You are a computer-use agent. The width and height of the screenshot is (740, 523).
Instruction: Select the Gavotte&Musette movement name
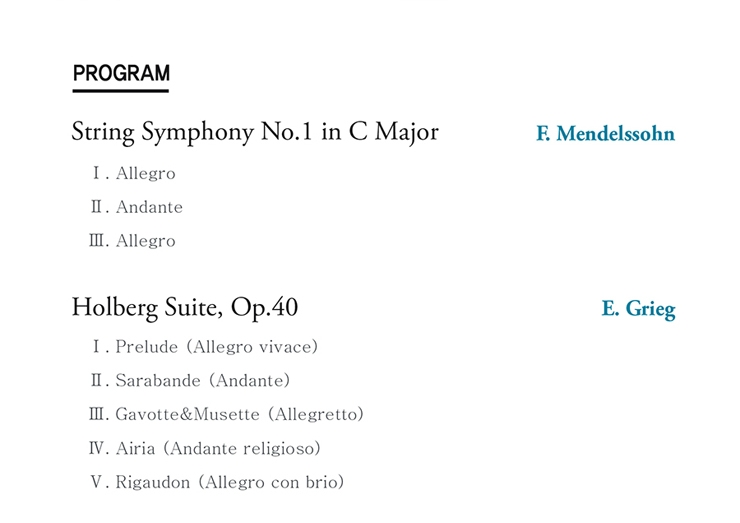[x=187, y=414]
